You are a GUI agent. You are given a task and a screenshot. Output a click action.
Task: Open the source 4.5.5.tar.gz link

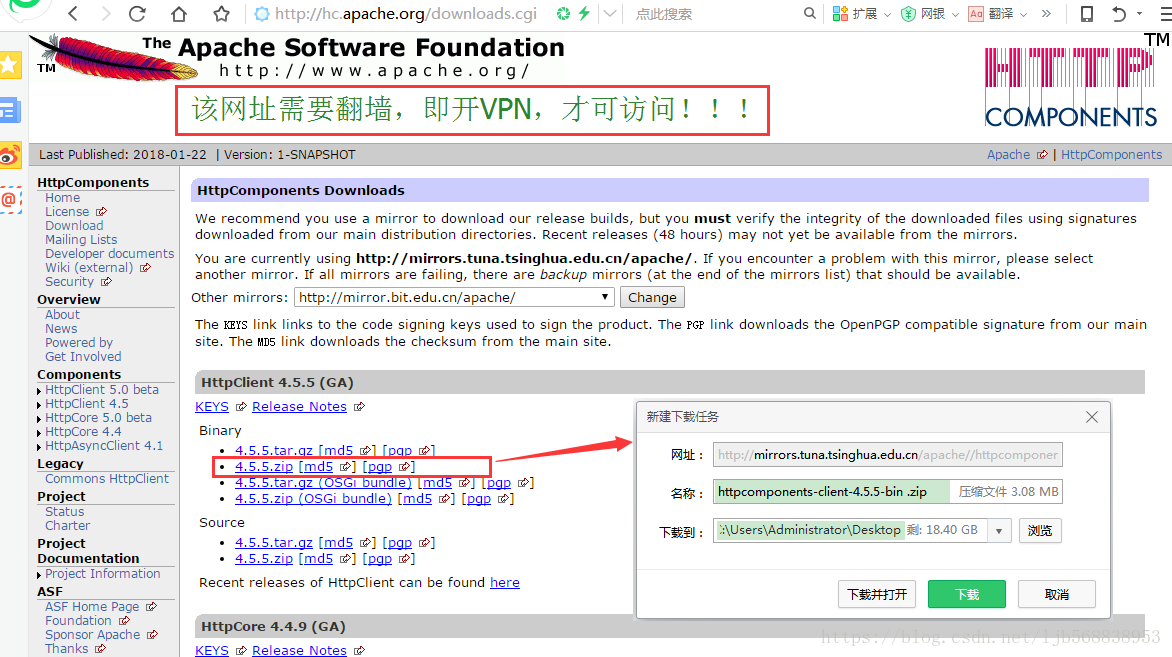coord(274,543)
